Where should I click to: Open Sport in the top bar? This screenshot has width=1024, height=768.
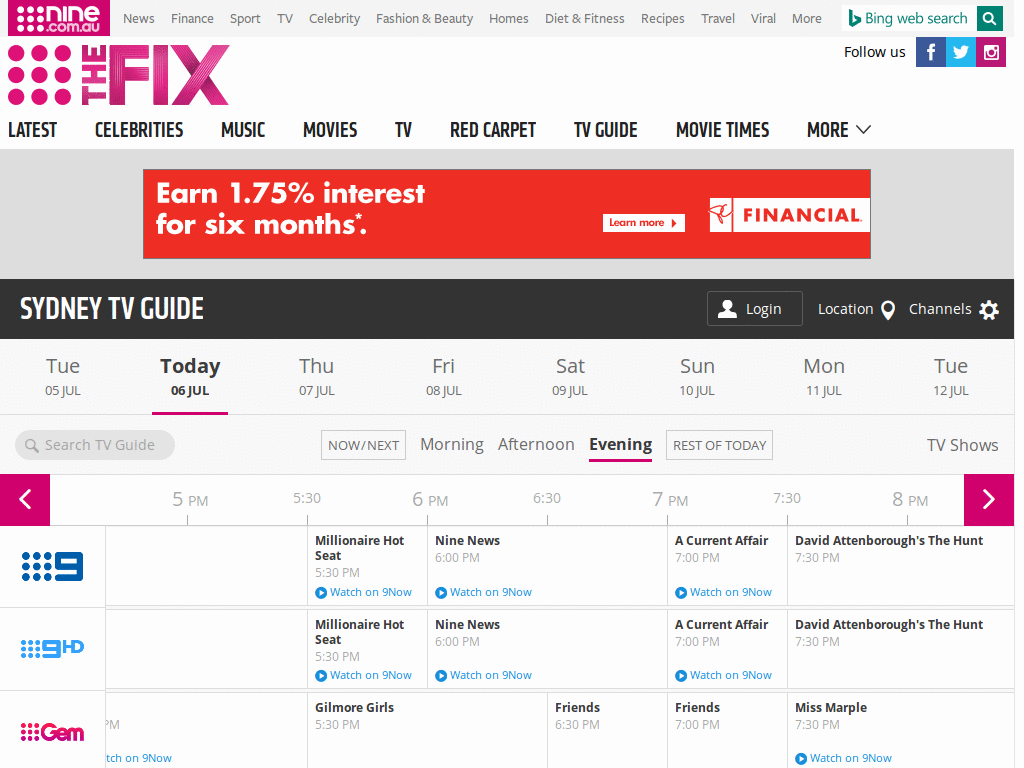[245, 18]
